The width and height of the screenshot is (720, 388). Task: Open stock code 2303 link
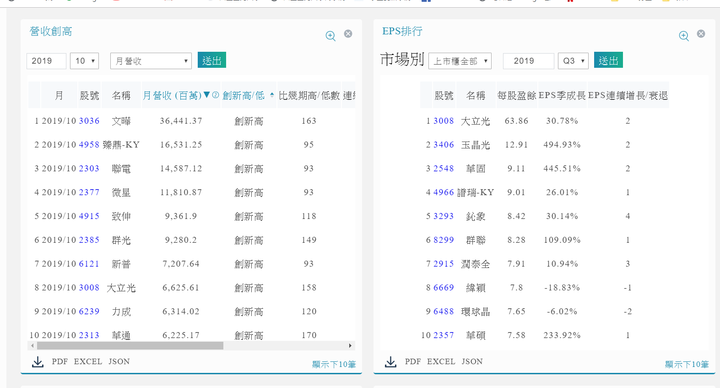point(89,169)
